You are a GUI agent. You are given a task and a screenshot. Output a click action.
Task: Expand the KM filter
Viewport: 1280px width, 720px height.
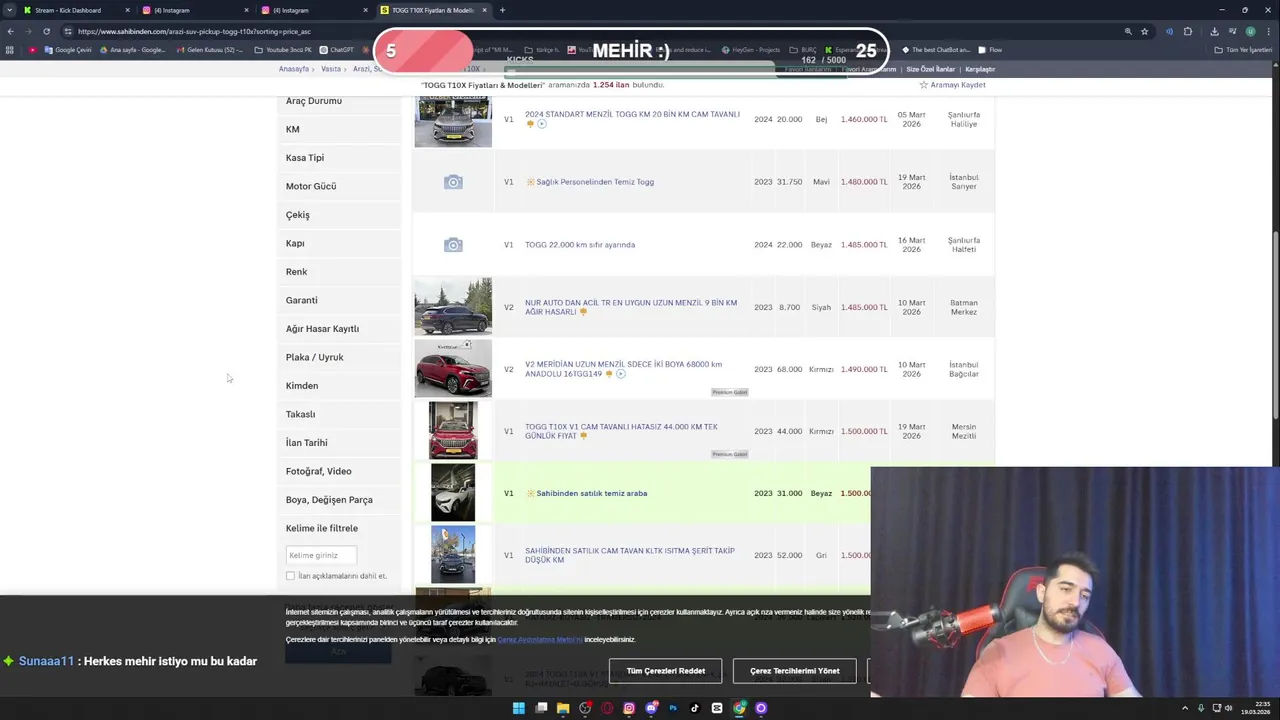tap(339, 129)
